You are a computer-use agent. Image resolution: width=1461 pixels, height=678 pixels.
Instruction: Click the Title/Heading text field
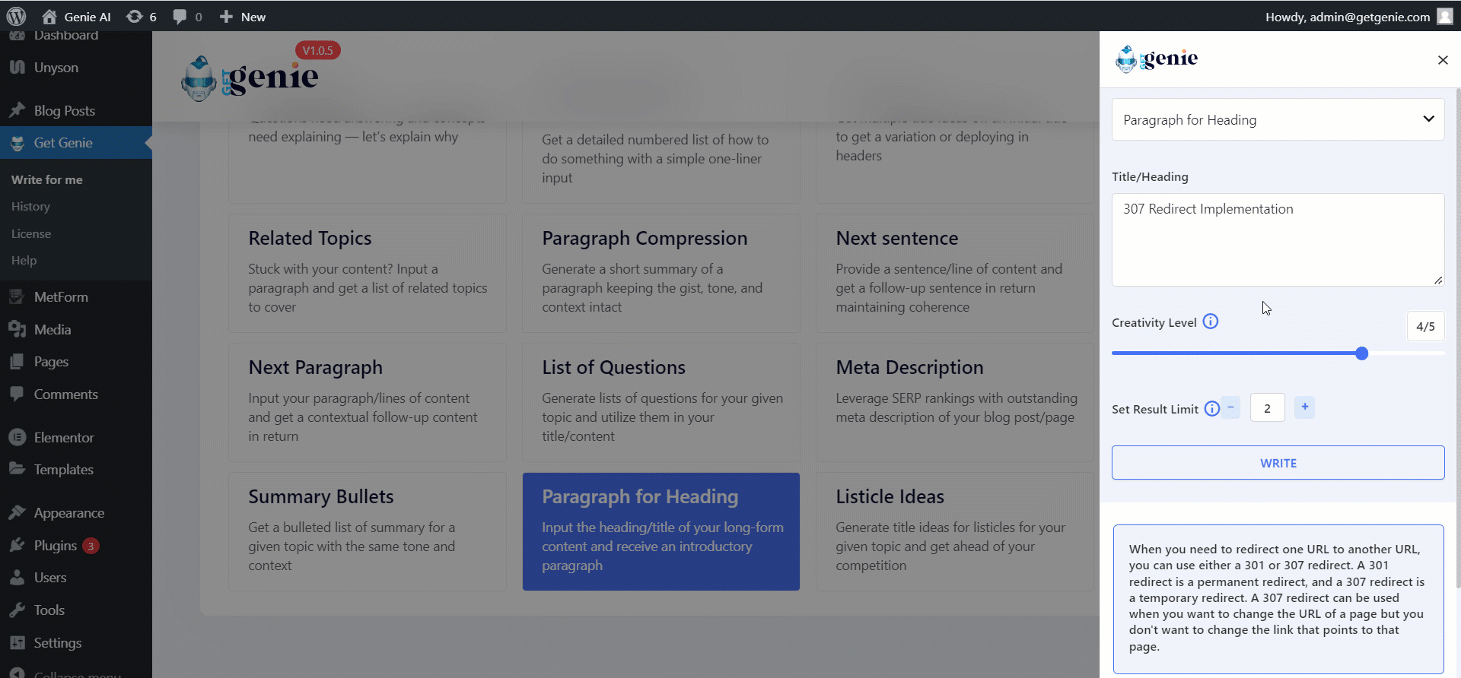[1278, 240]
